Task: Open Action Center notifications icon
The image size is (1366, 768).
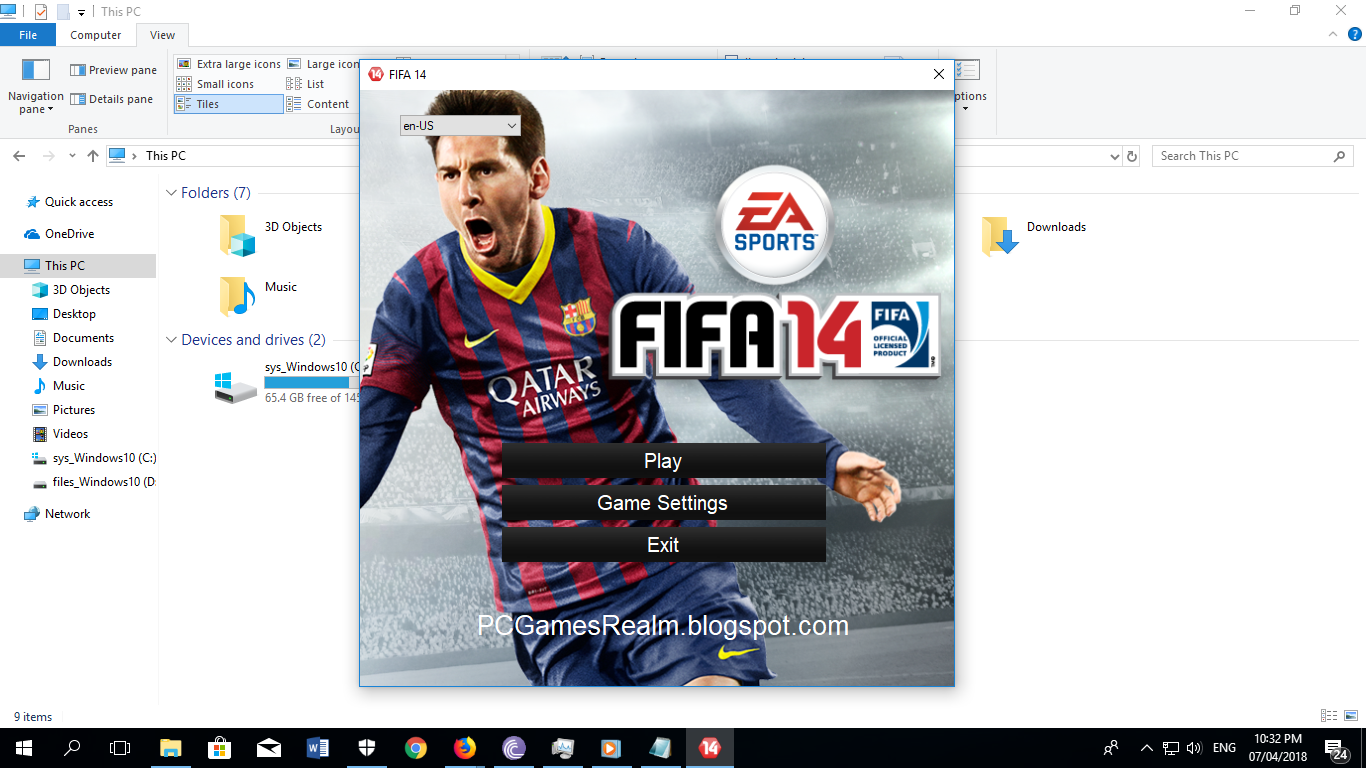Action: coord(1336,748)
